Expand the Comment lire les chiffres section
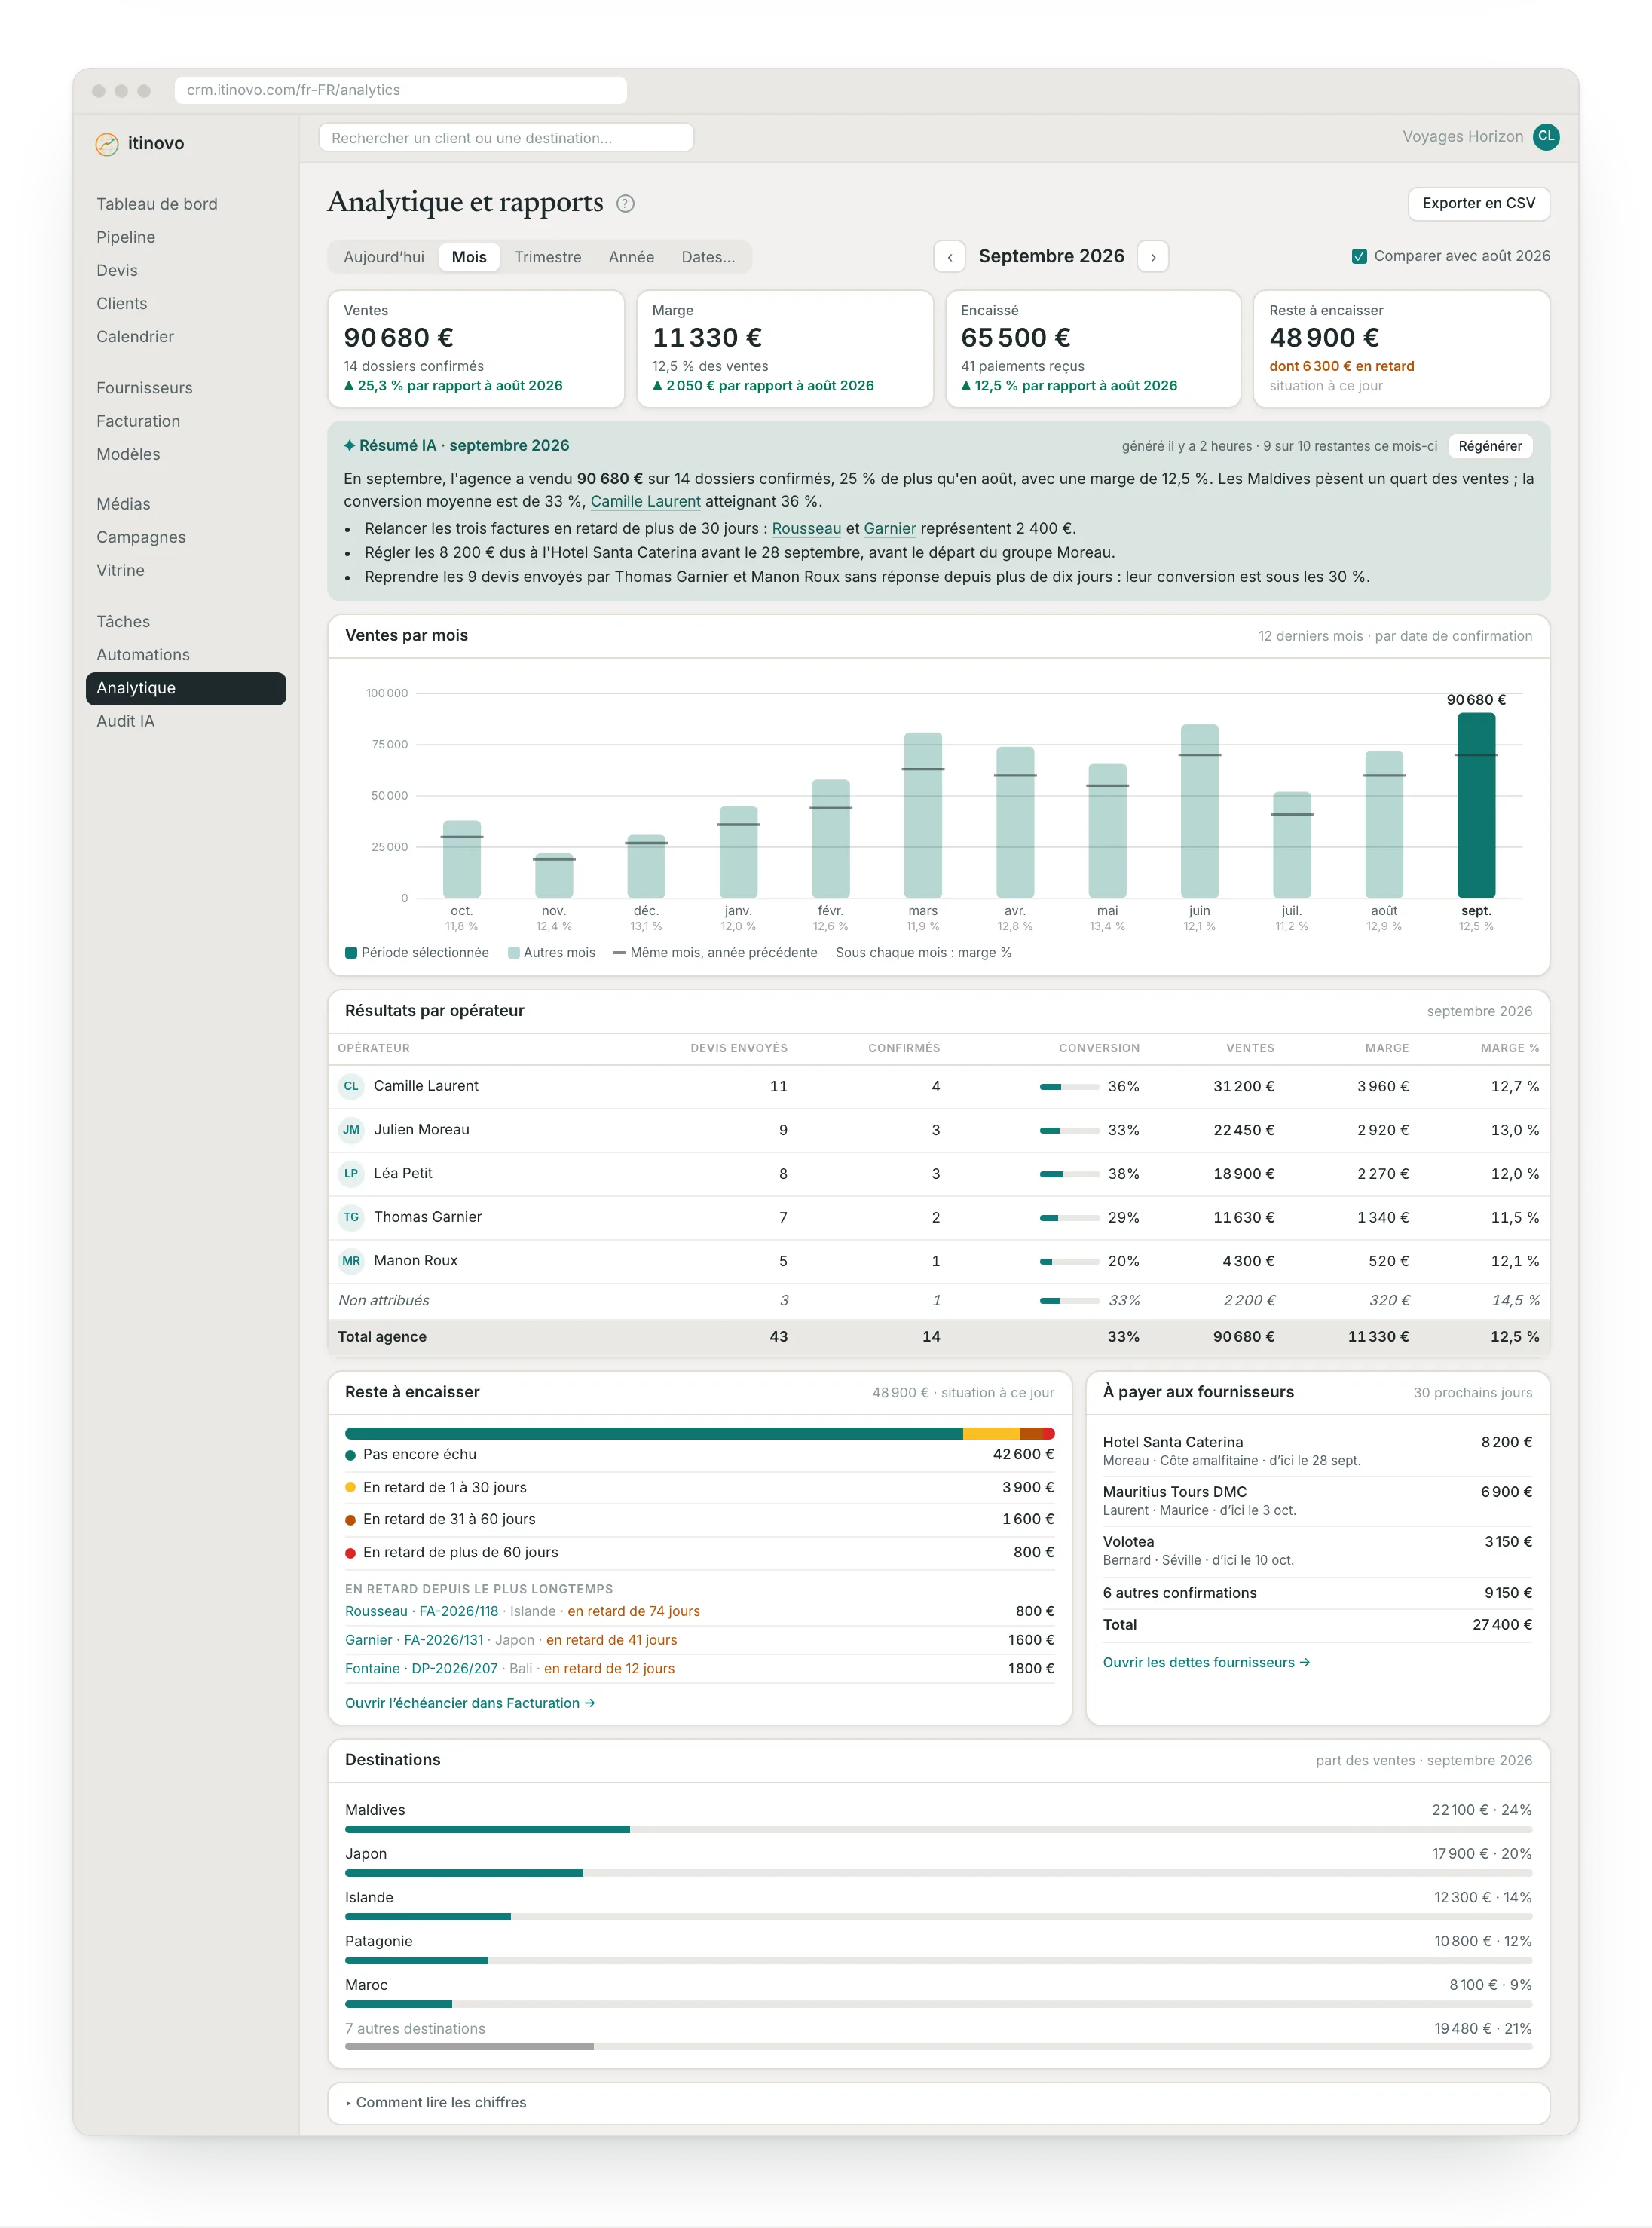Viewport: 1652px width, 2228px height. click(938, 2102)
